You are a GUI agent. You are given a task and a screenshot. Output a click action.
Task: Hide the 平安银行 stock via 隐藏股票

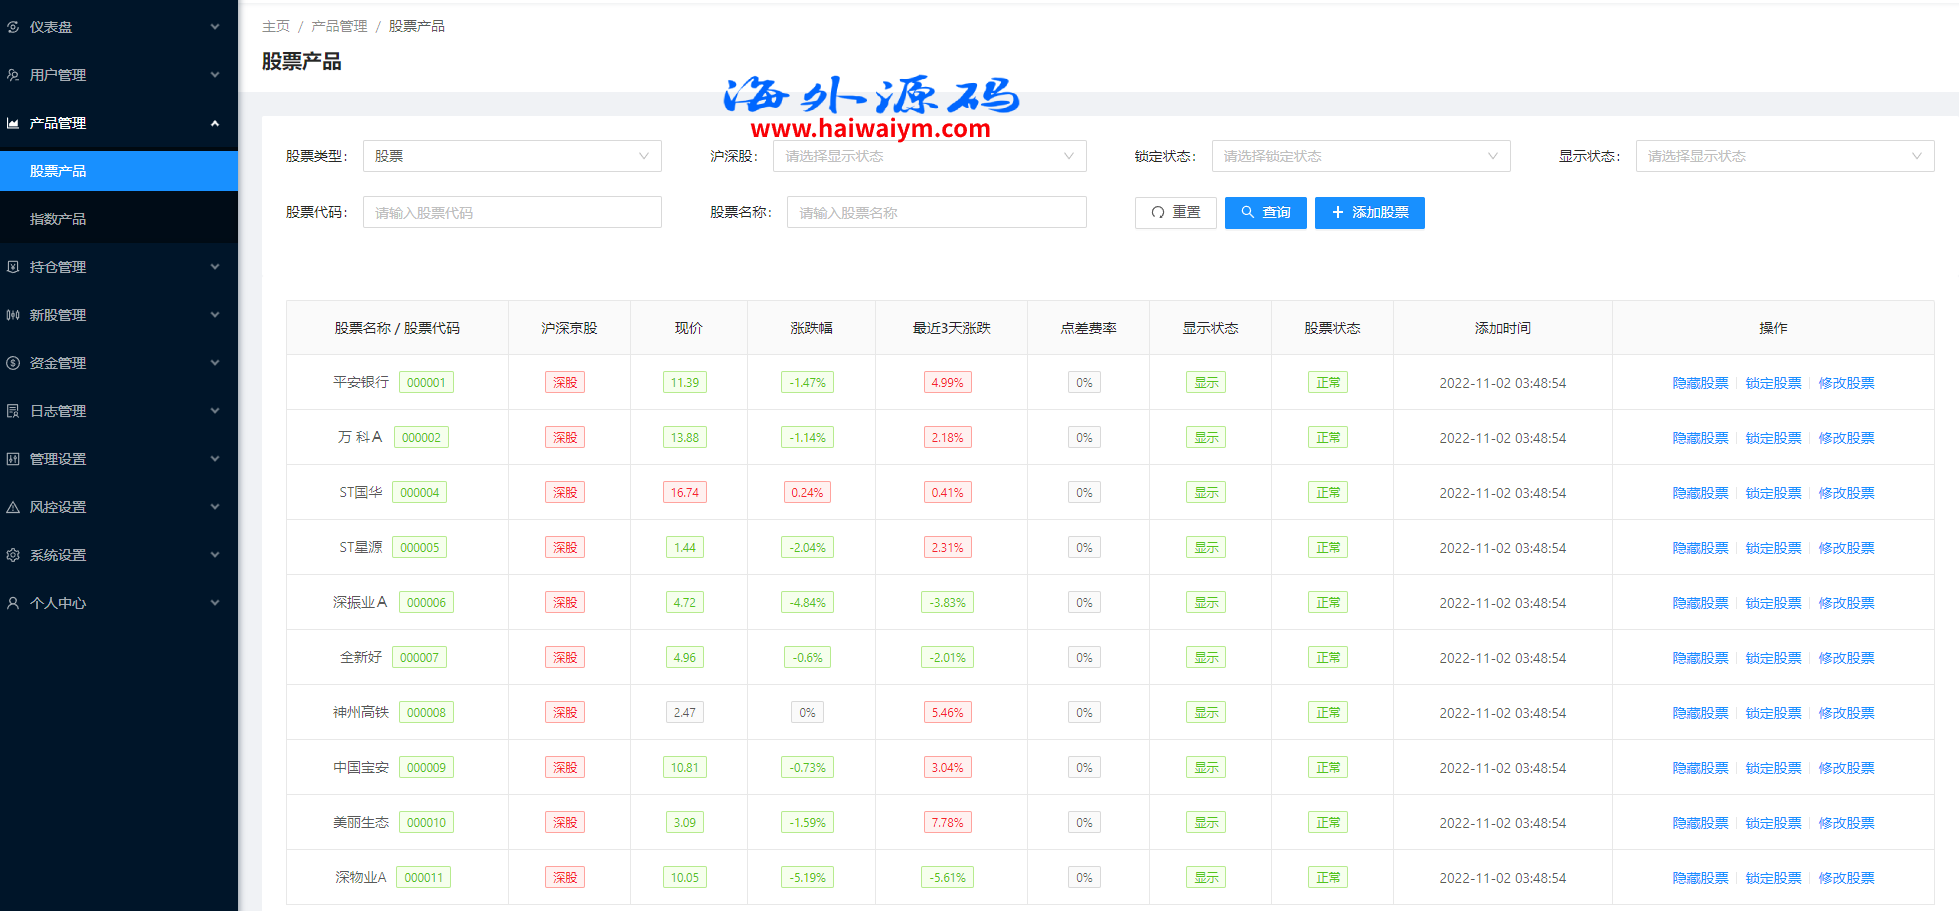pos(1700,383)
